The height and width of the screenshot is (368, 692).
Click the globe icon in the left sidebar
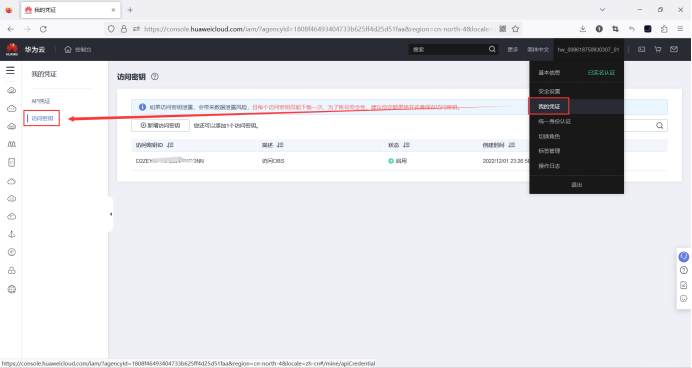12,289
